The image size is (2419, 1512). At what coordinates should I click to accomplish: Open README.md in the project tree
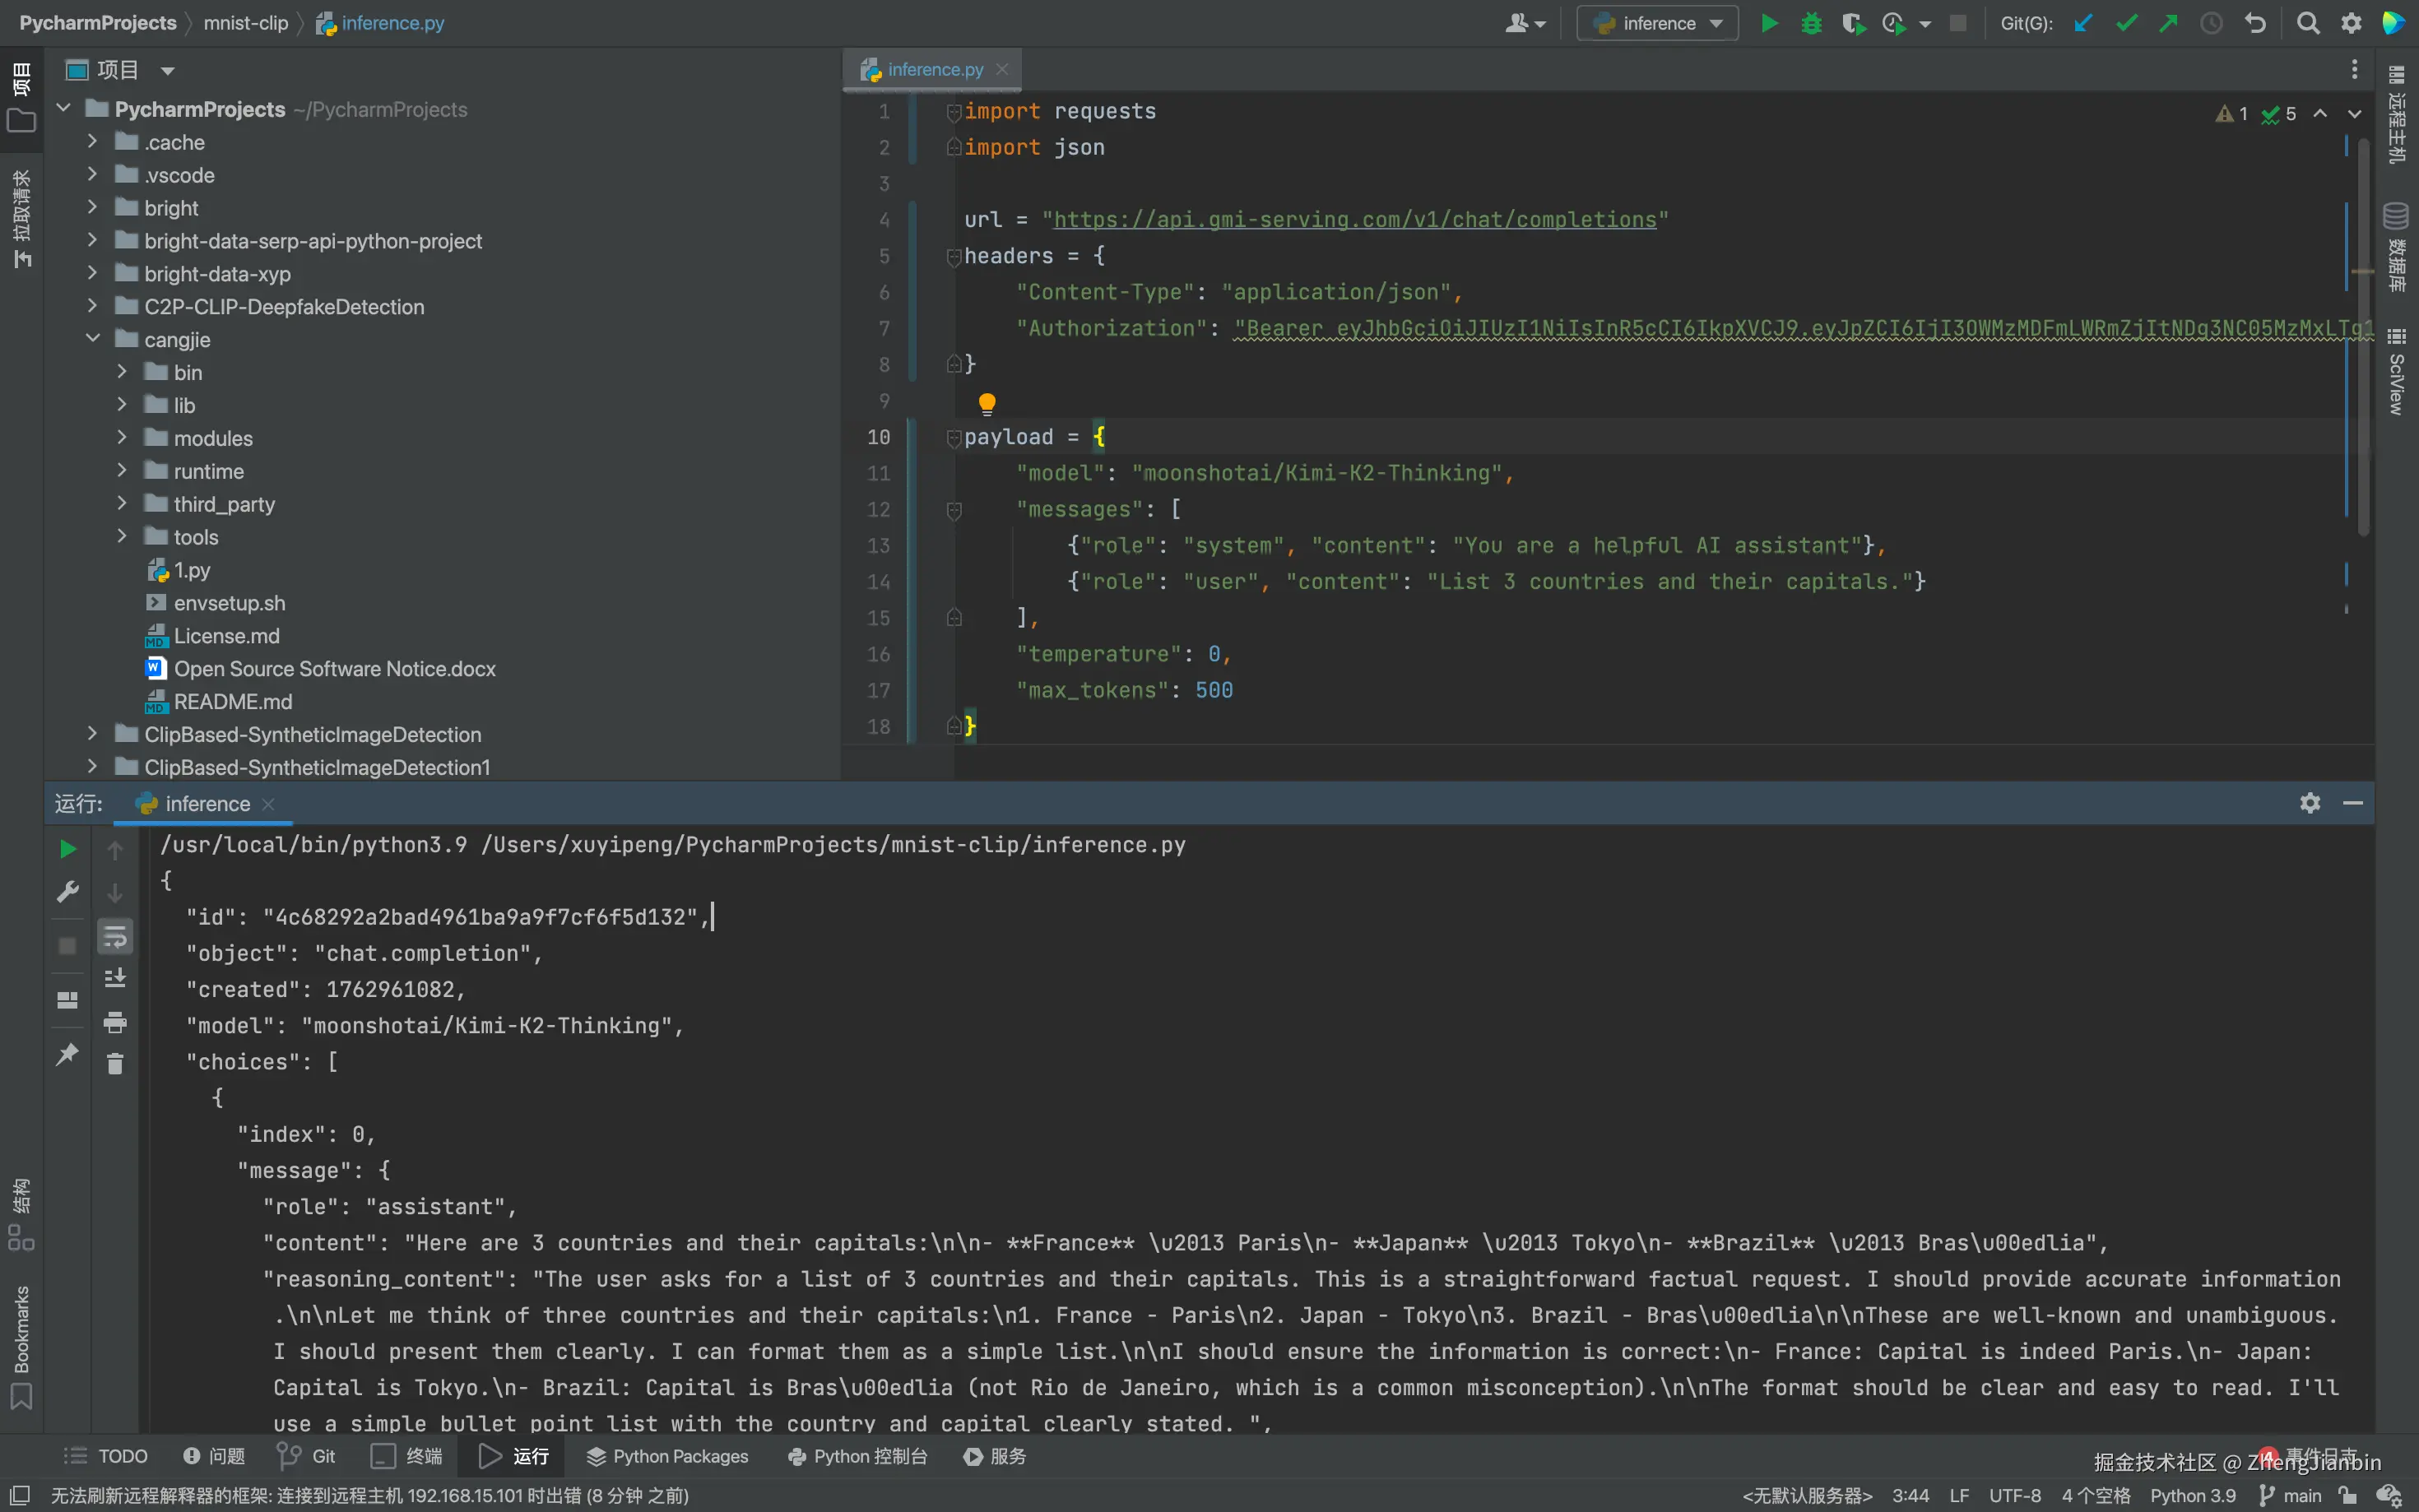coord(233,702)
